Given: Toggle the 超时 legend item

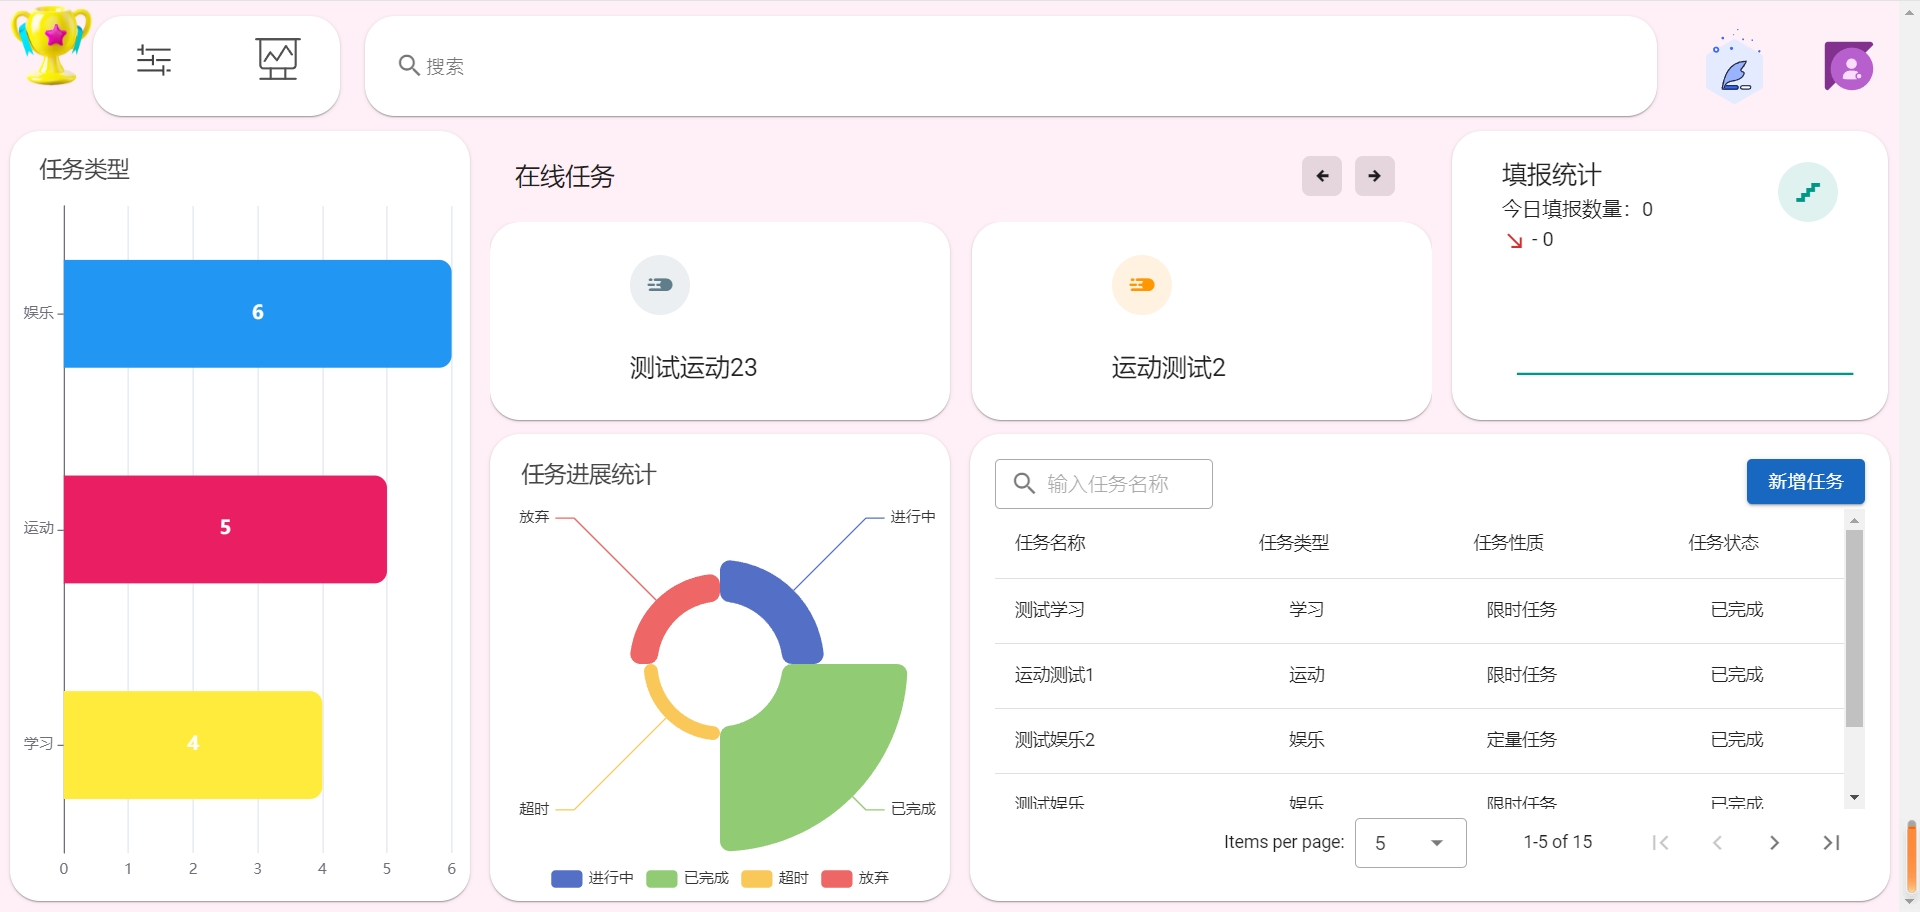Looking at the screenshot, I should [x=775, y=878].
